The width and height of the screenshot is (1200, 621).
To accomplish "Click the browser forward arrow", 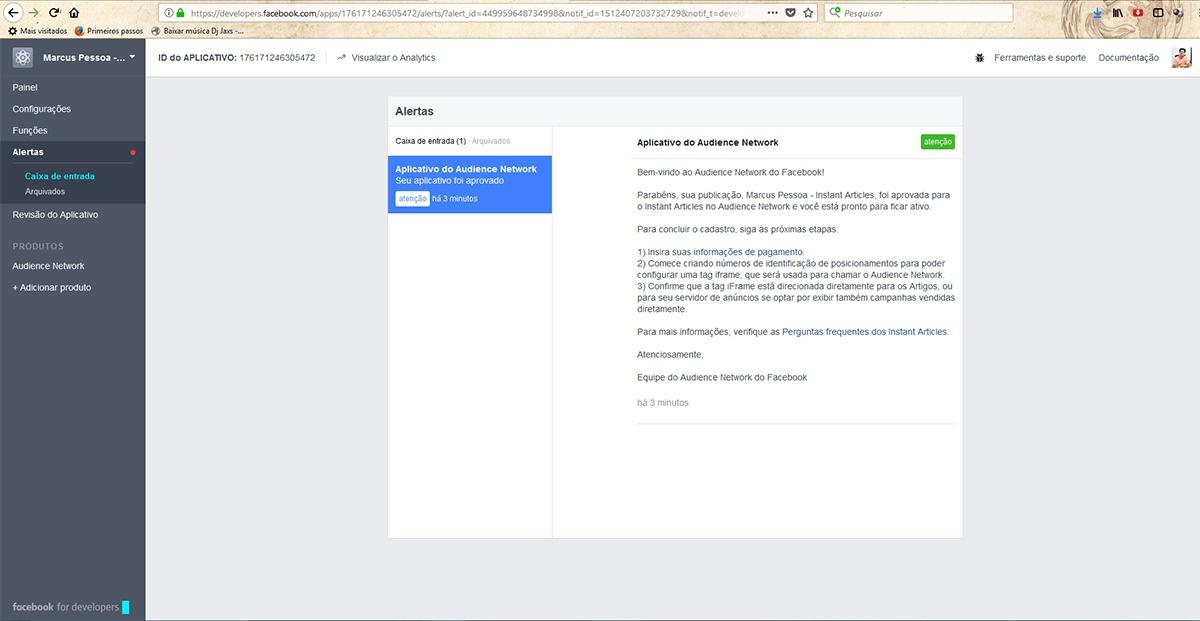I will 34,13.
